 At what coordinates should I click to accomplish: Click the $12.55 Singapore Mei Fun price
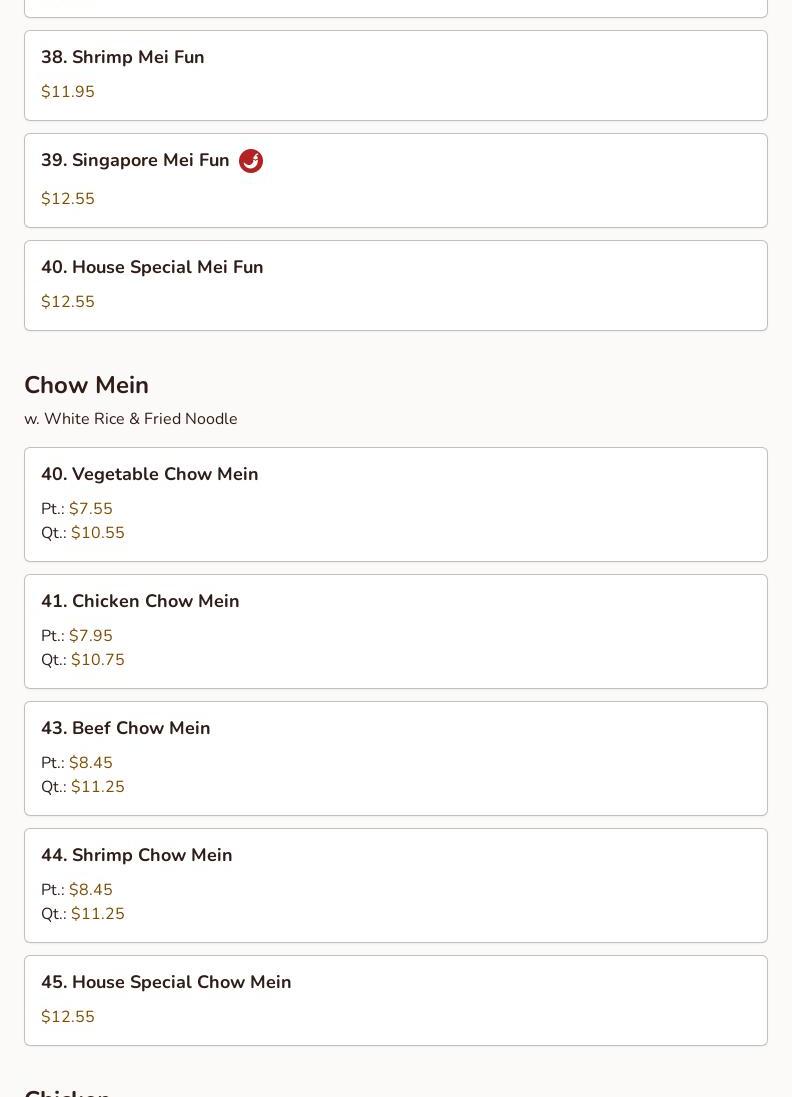click(68, 199)
